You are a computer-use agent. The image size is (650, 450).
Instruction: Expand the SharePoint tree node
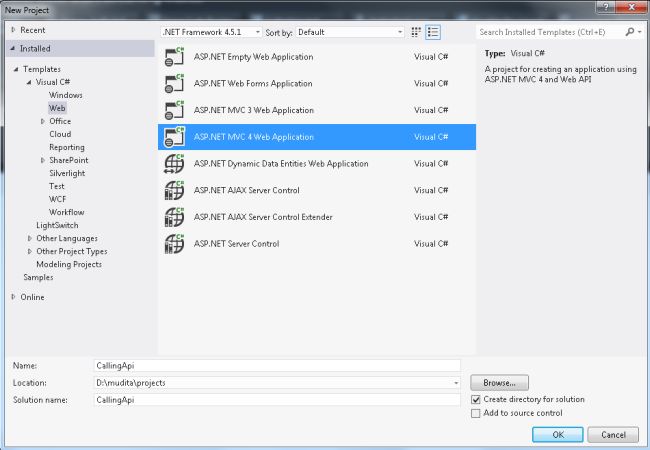43,160
